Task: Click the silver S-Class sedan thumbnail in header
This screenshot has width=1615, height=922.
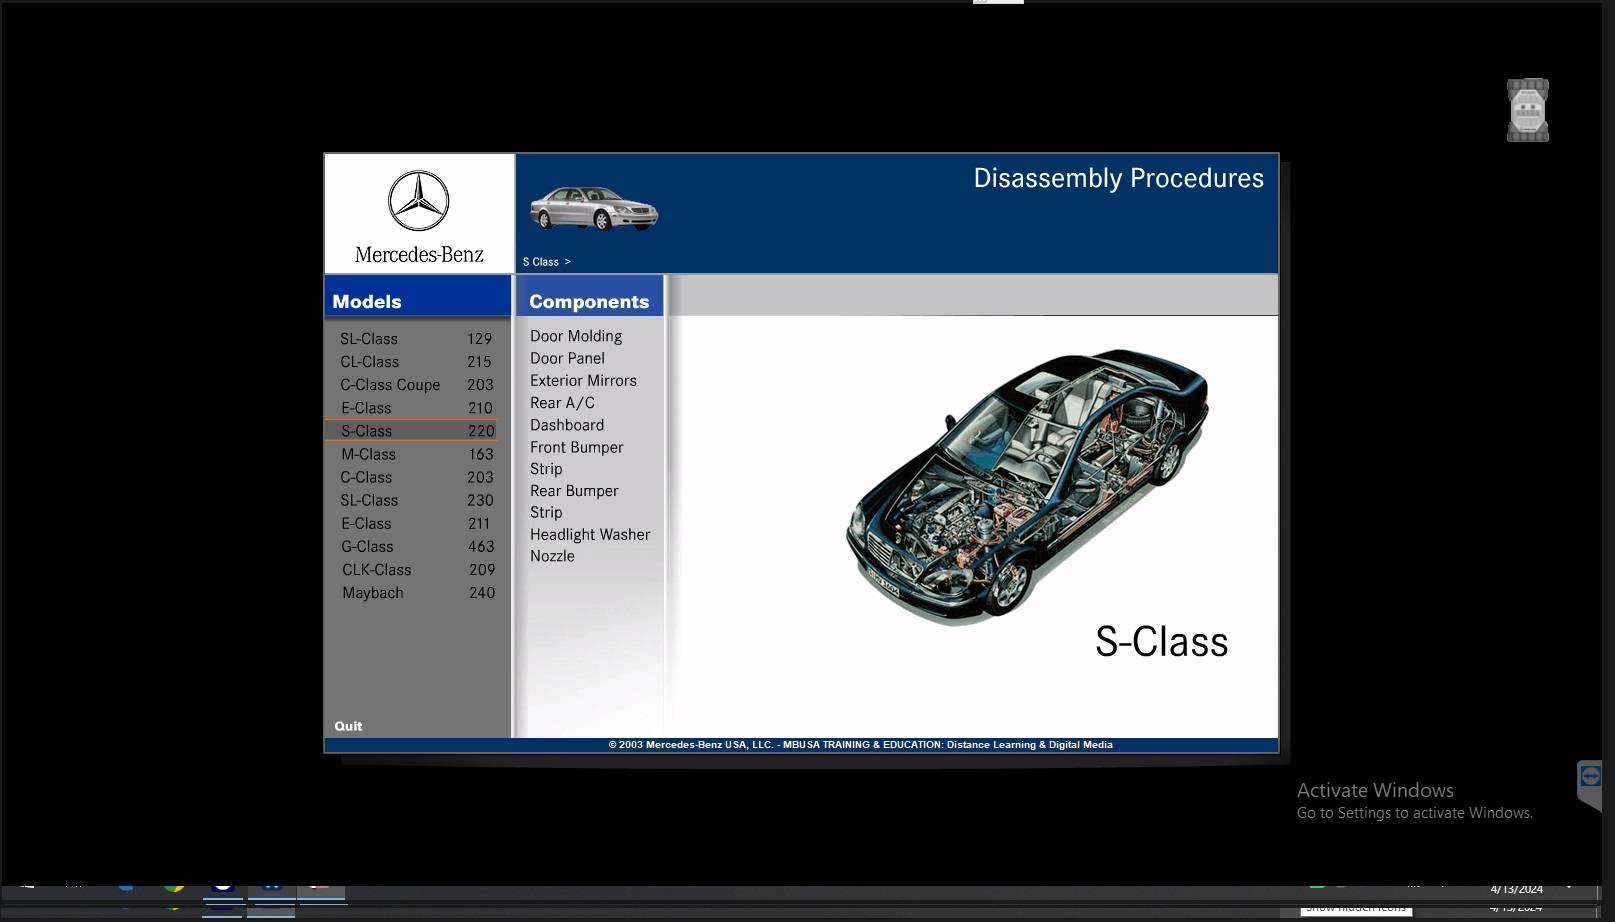Action: [x=594, y=208]
